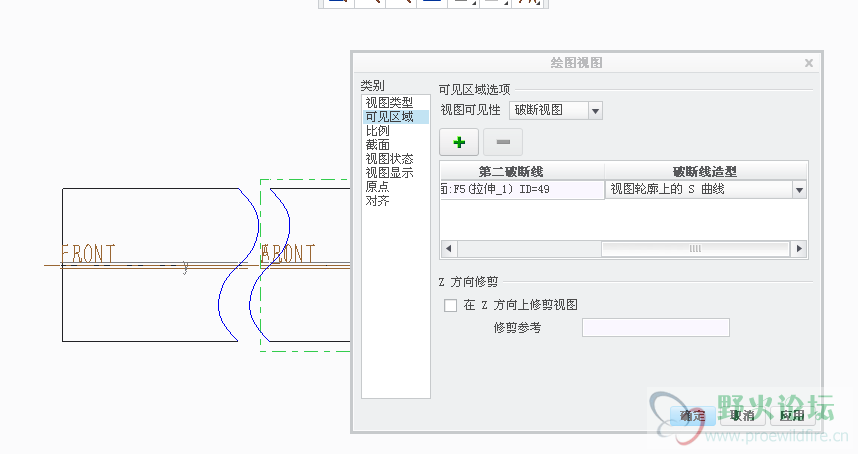Click the 取消 button

pos(743,416)
